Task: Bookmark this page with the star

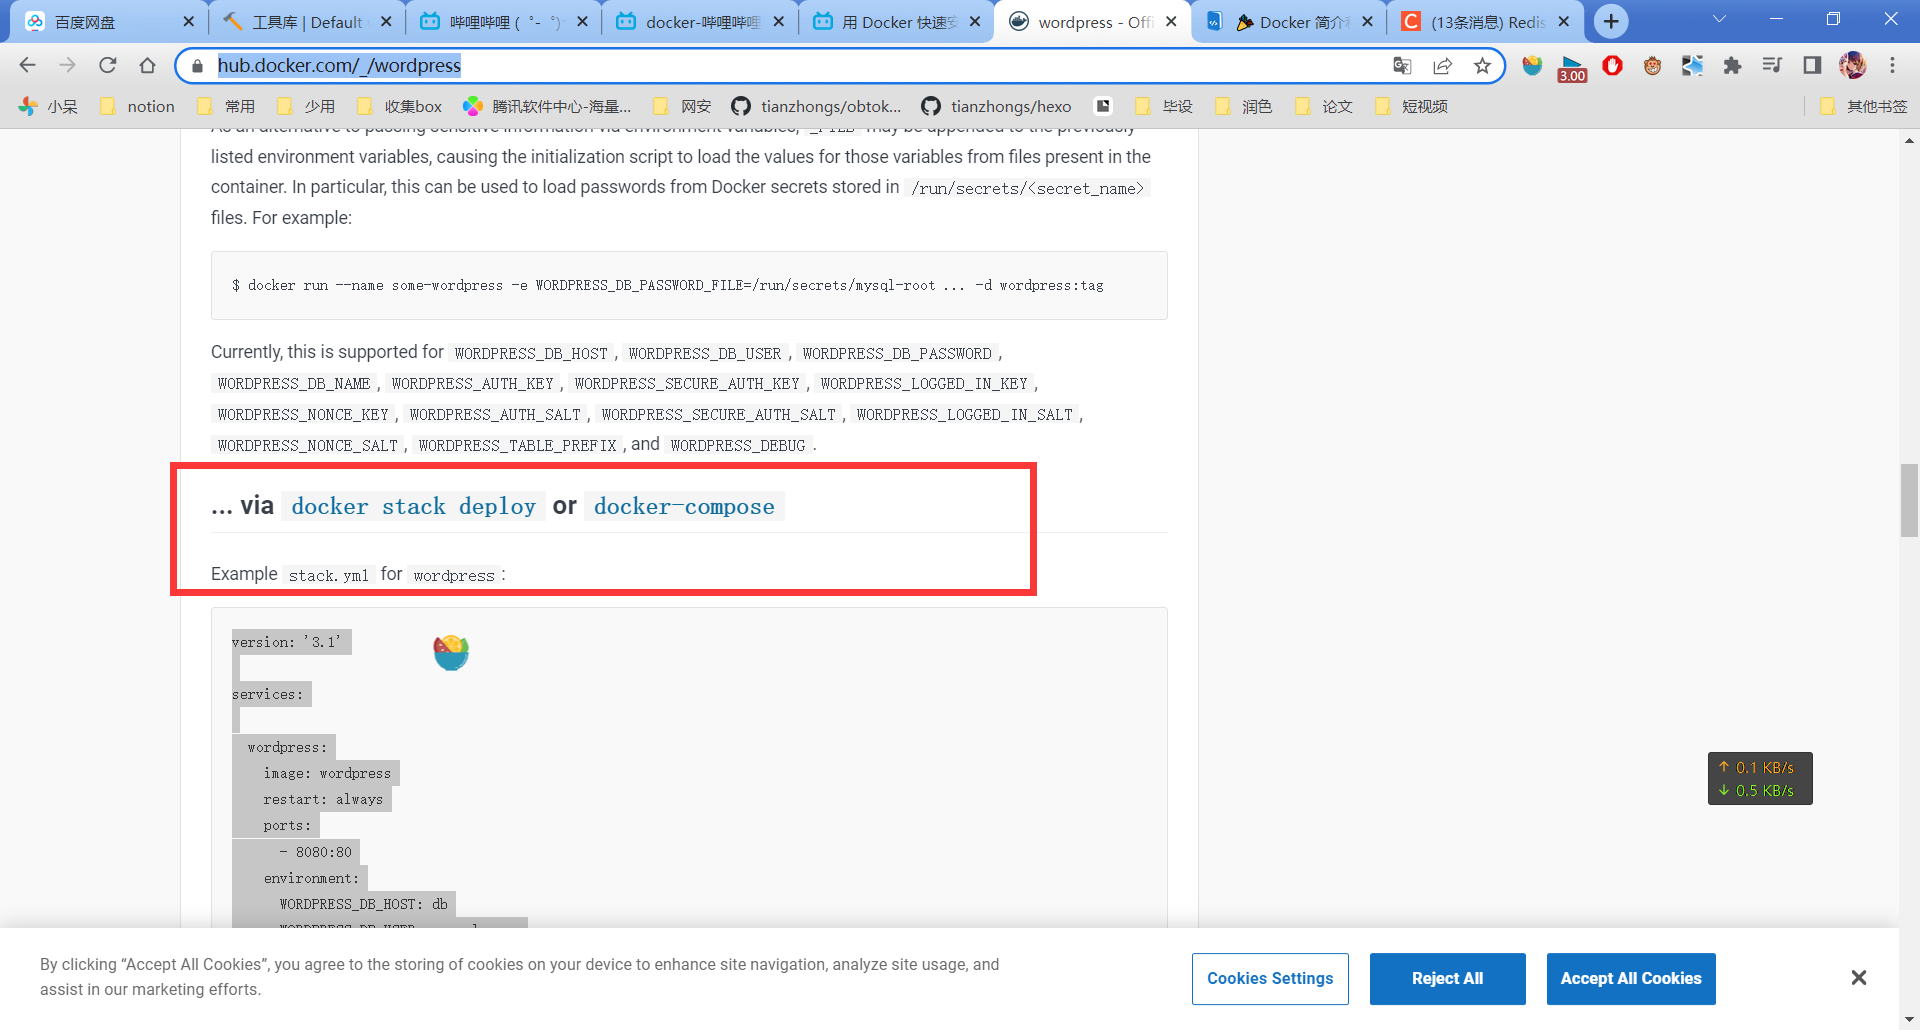Action: tap(1482, 66)
